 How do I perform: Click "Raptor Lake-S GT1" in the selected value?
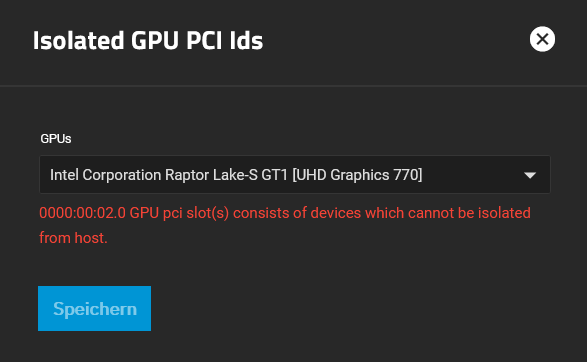226,175
